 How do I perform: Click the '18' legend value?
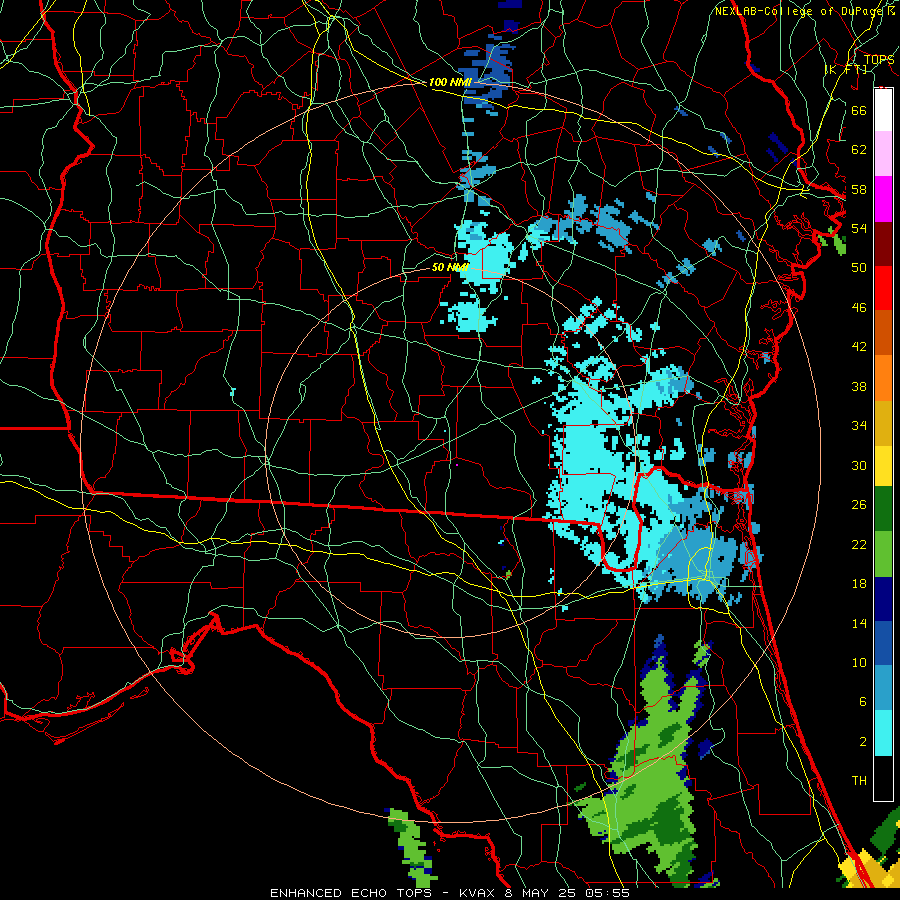(x=859, y=584)
